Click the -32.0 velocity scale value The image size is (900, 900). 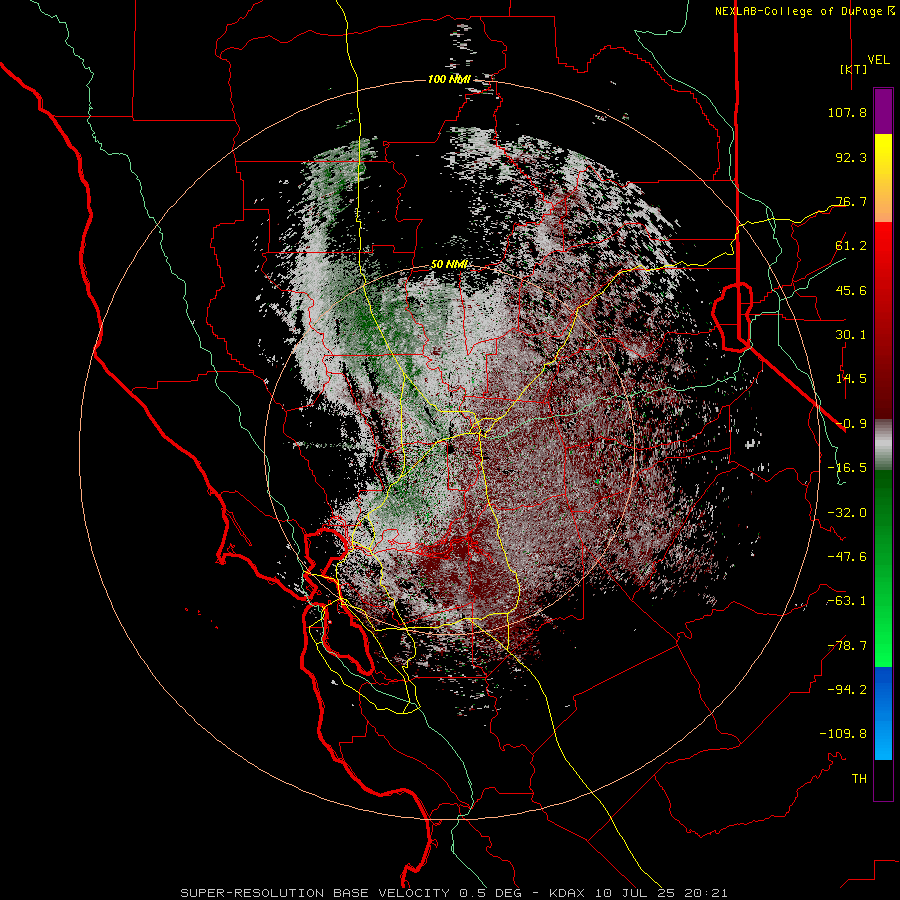click(x=847, y=513)
